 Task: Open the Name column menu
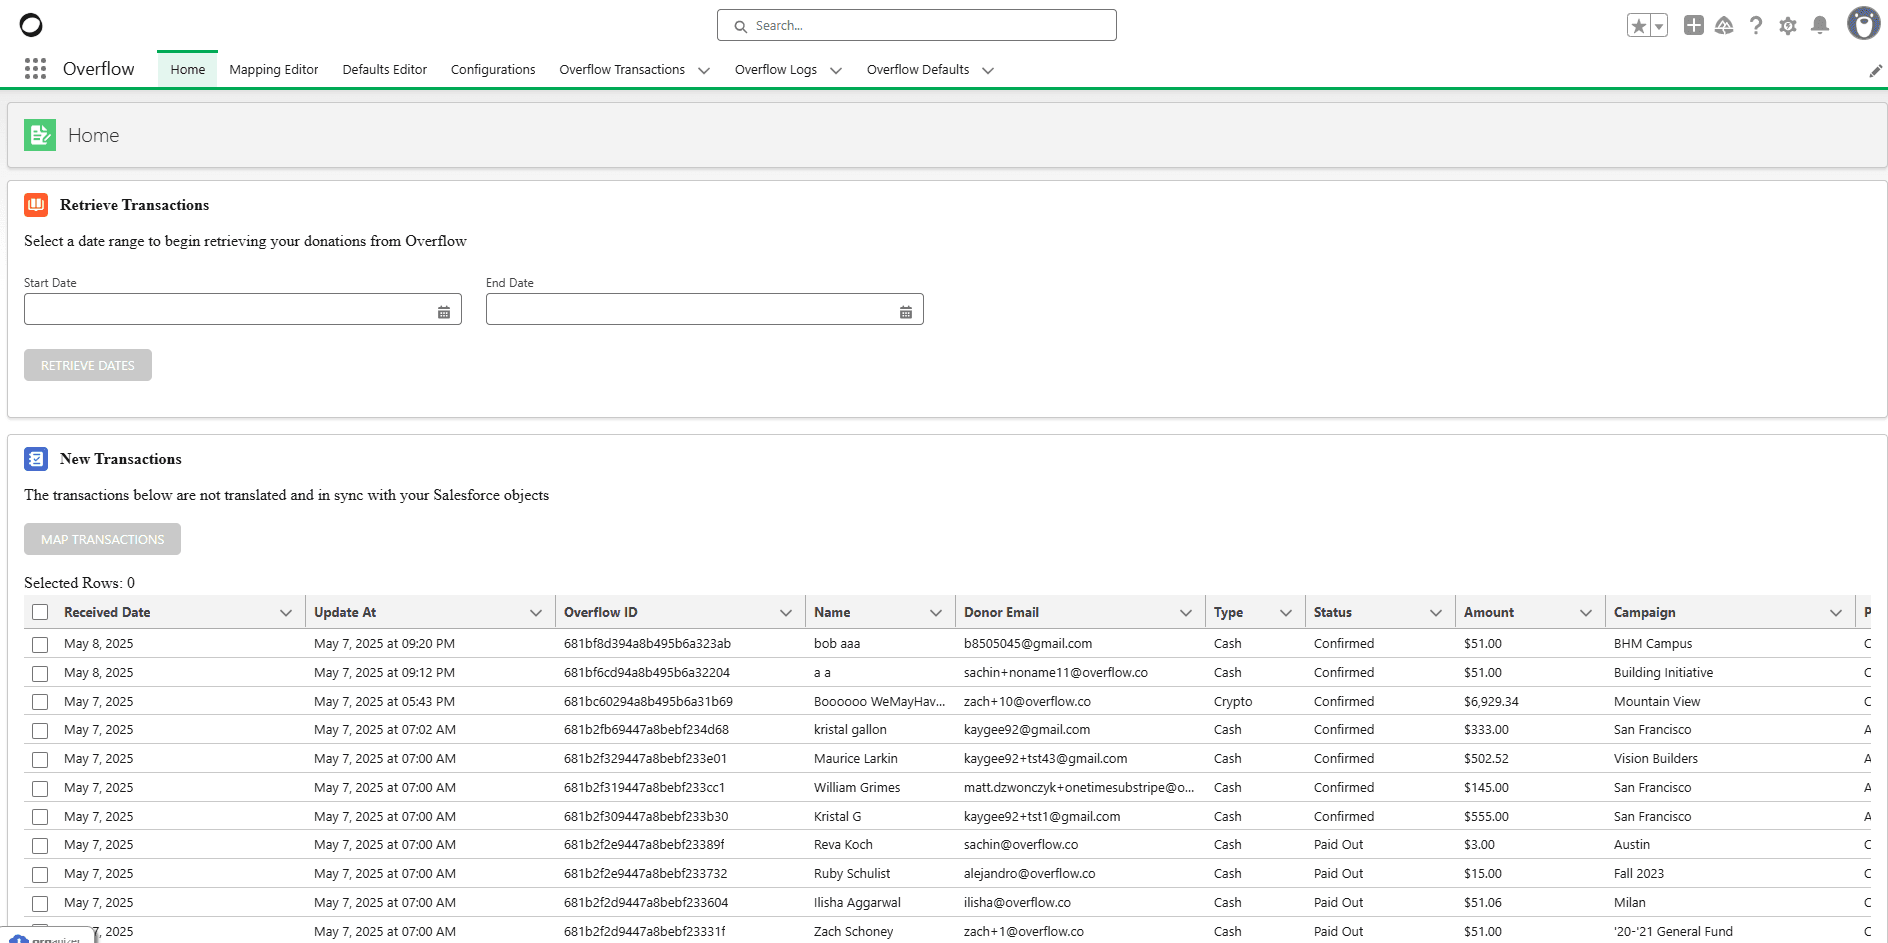pyautogui.click(x=936, y=613)
